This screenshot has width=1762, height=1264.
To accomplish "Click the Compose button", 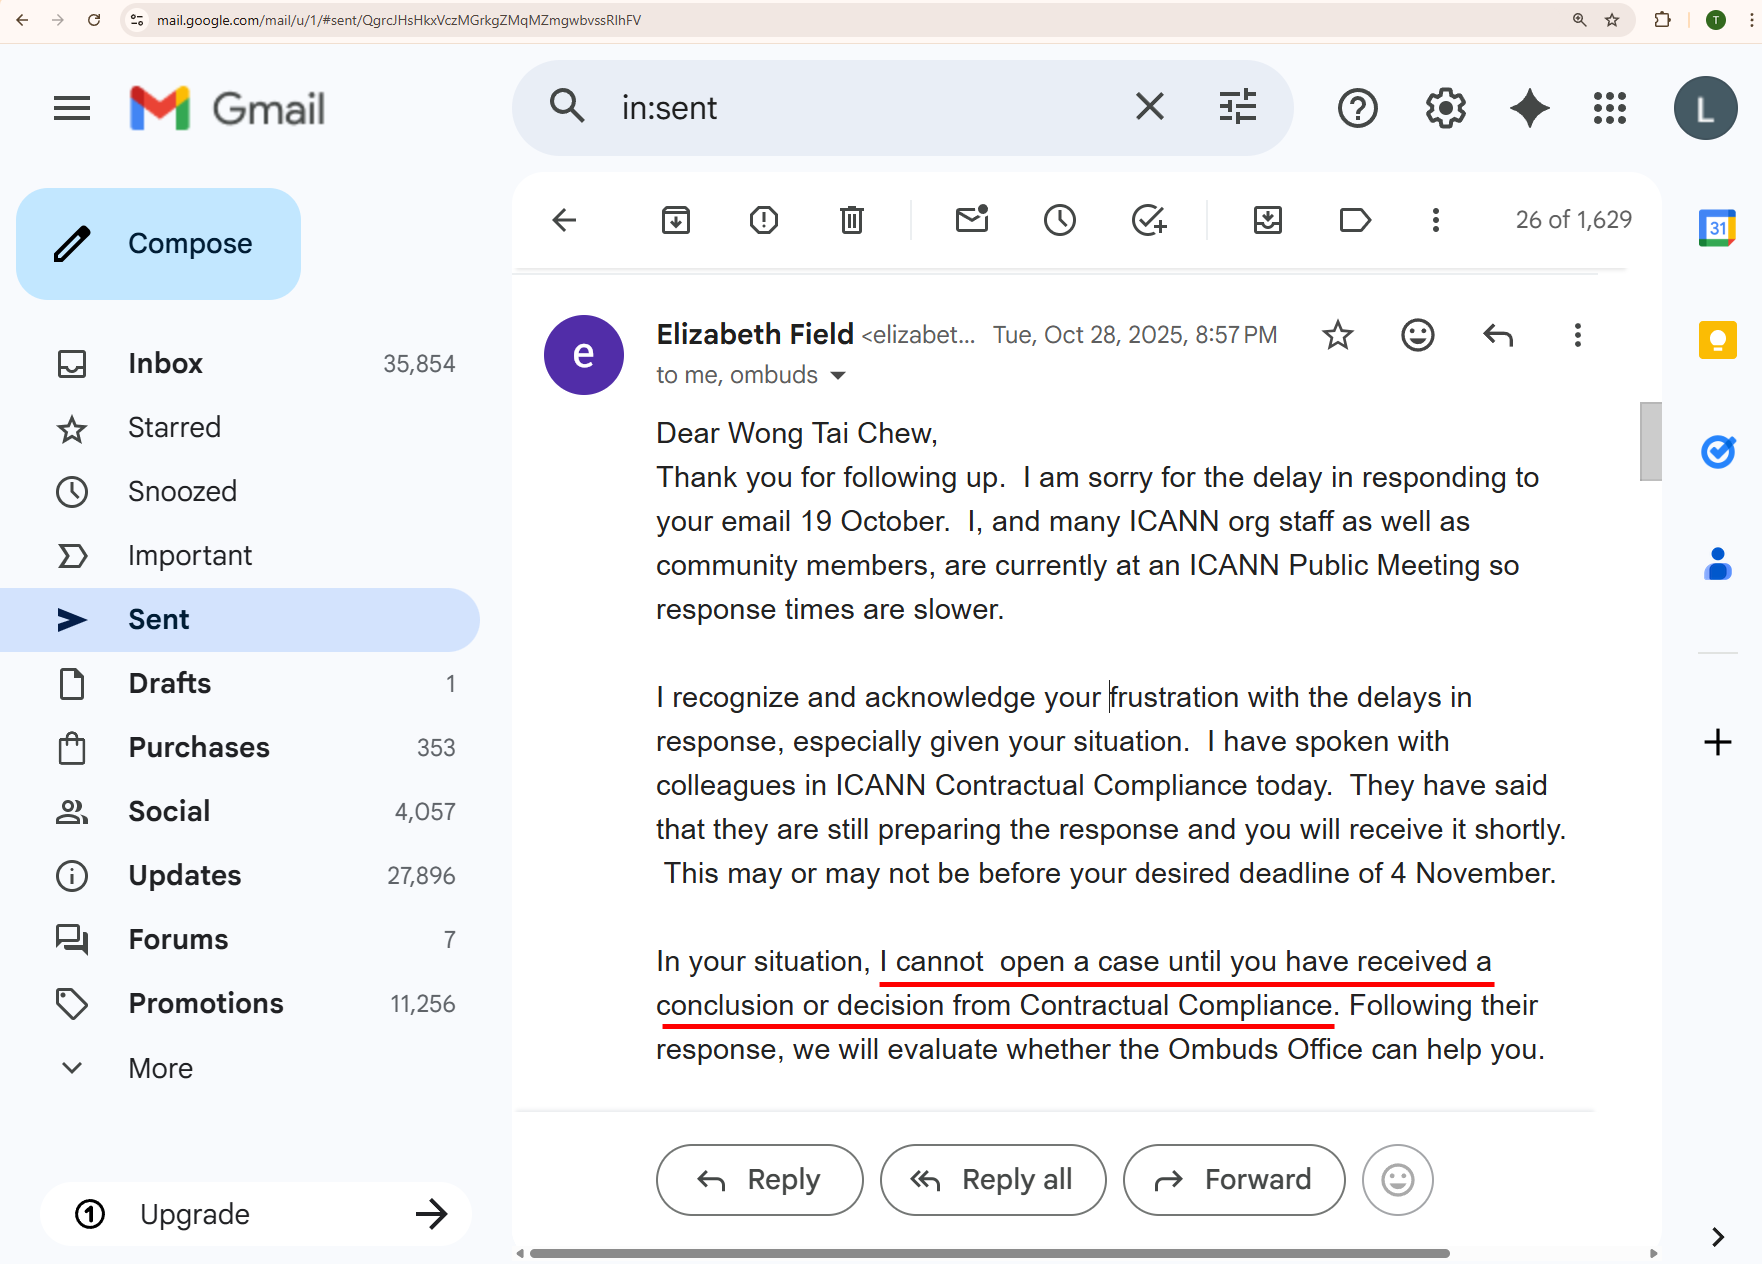I will (158, 244).
